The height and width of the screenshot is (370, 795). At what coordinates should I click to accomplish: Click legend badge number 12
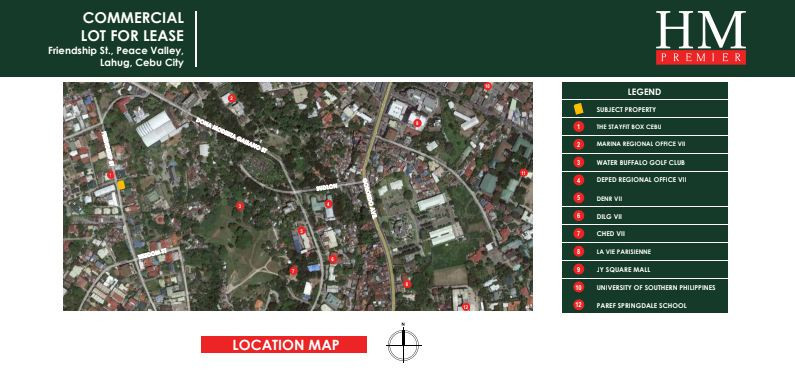578,305
